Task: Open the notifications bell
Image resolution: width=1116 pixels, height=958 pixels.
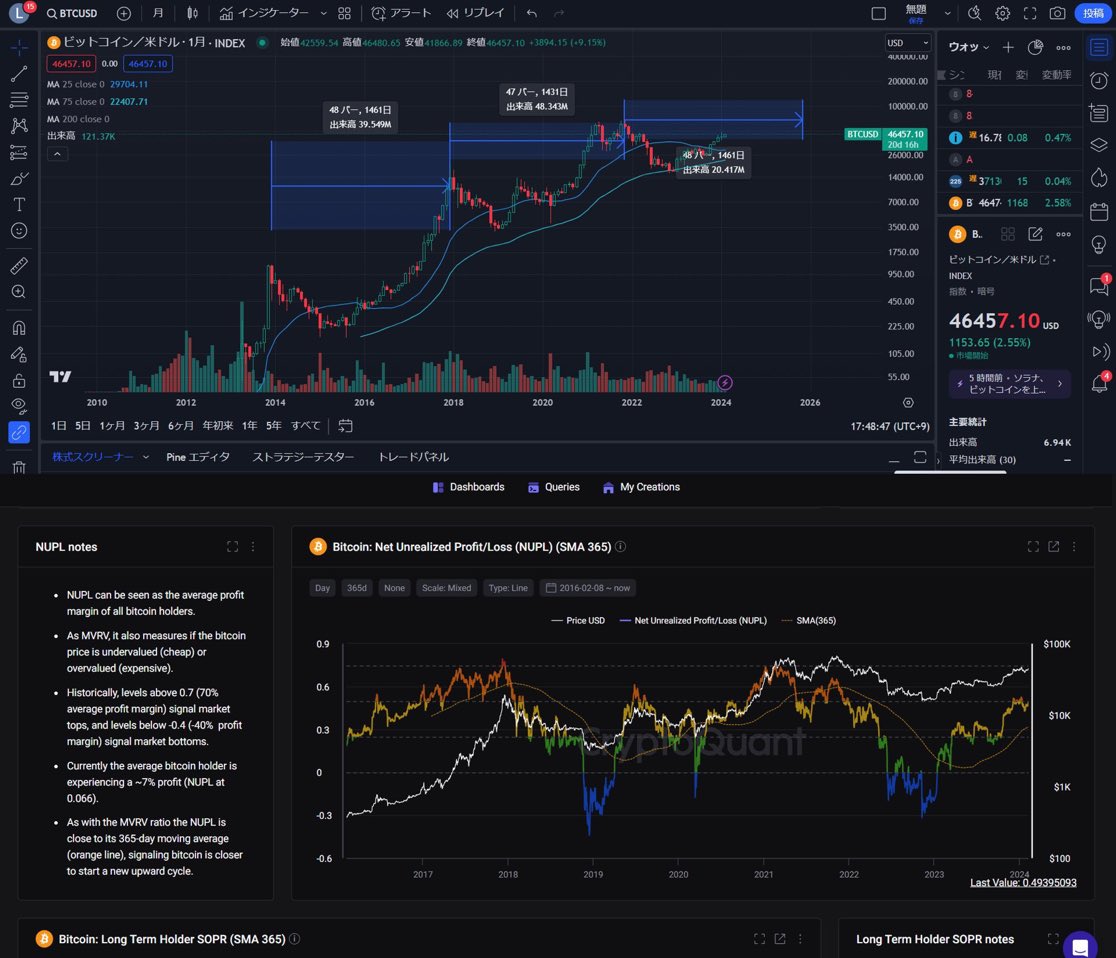Action: [1099, 384]
